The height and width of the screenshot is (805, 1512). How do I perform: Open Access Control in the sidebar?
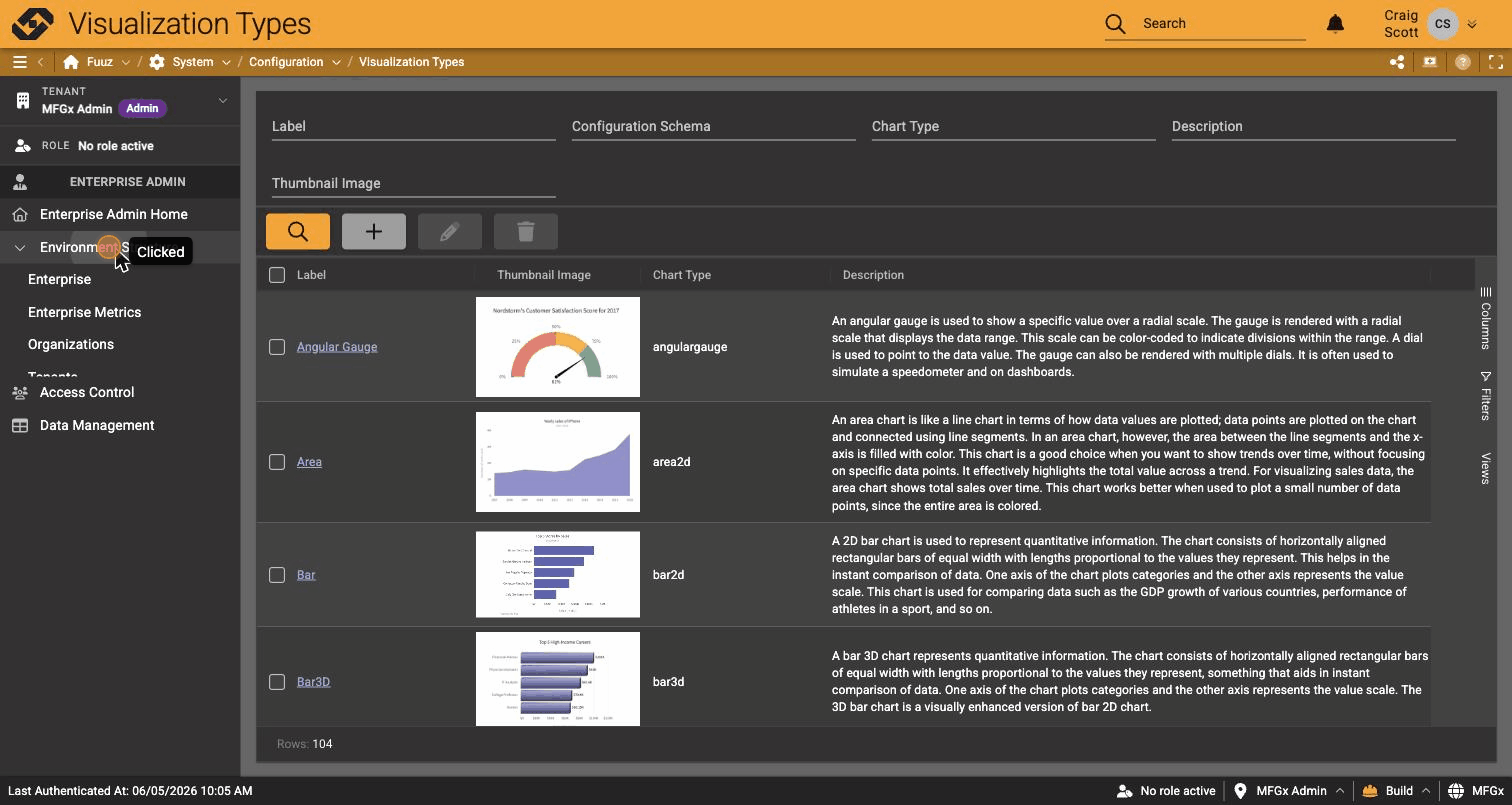(x=87, y=393)
